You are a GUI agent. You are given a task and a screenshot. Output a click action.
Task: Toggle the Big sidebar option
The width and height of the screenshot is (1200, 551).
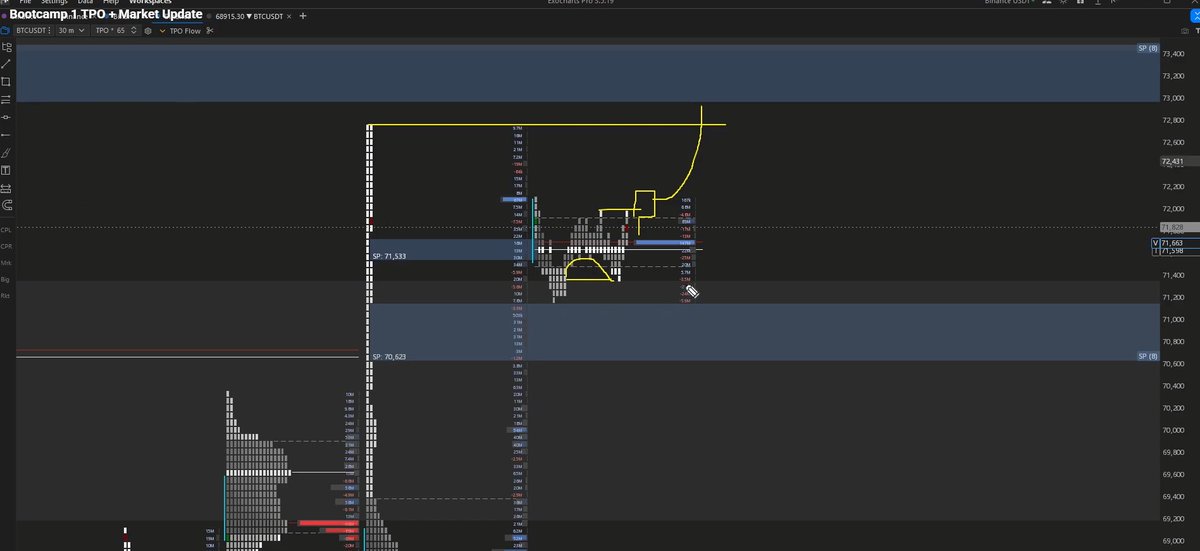(6, 279)
